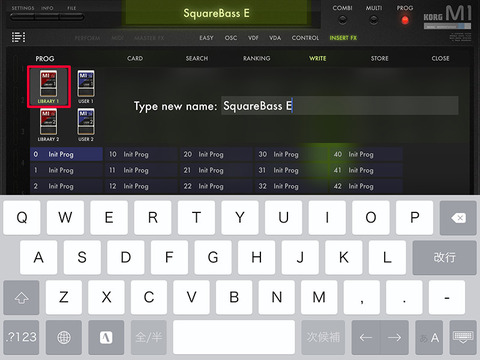Tap the E key
The height and width of the screenshot is (360, 480).
coord(109,218)
